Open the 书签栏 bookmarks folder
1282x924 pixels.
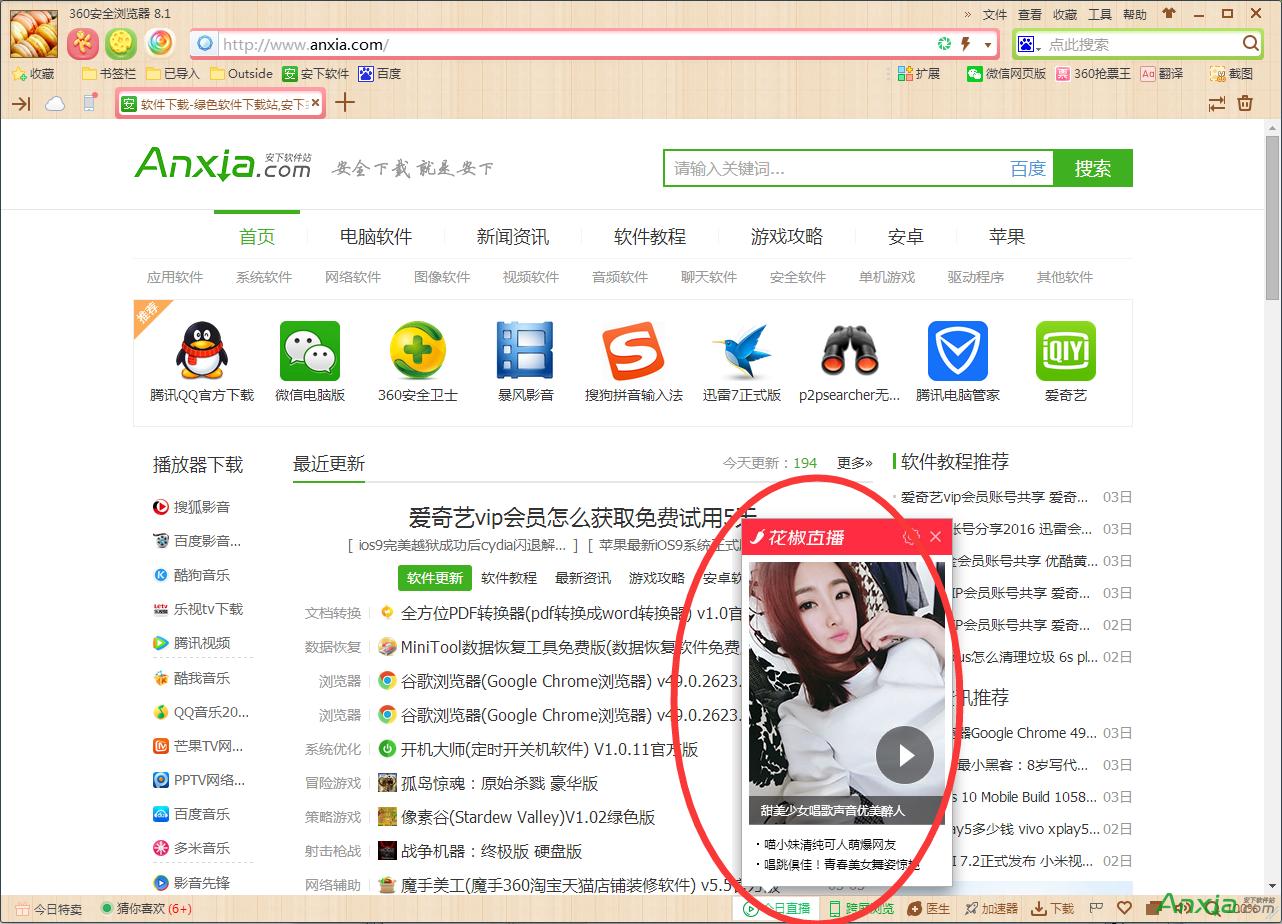[x=109, y=74]
